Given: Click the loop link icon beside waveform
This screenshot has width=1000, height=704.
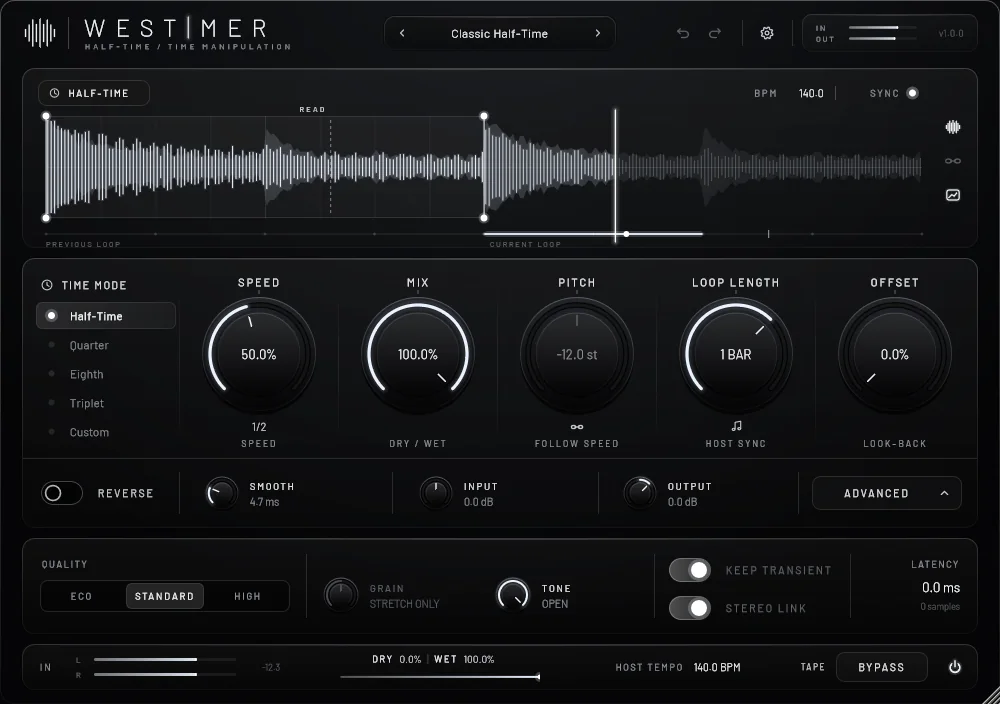Looking at the screenshot, I should (952, 161).
